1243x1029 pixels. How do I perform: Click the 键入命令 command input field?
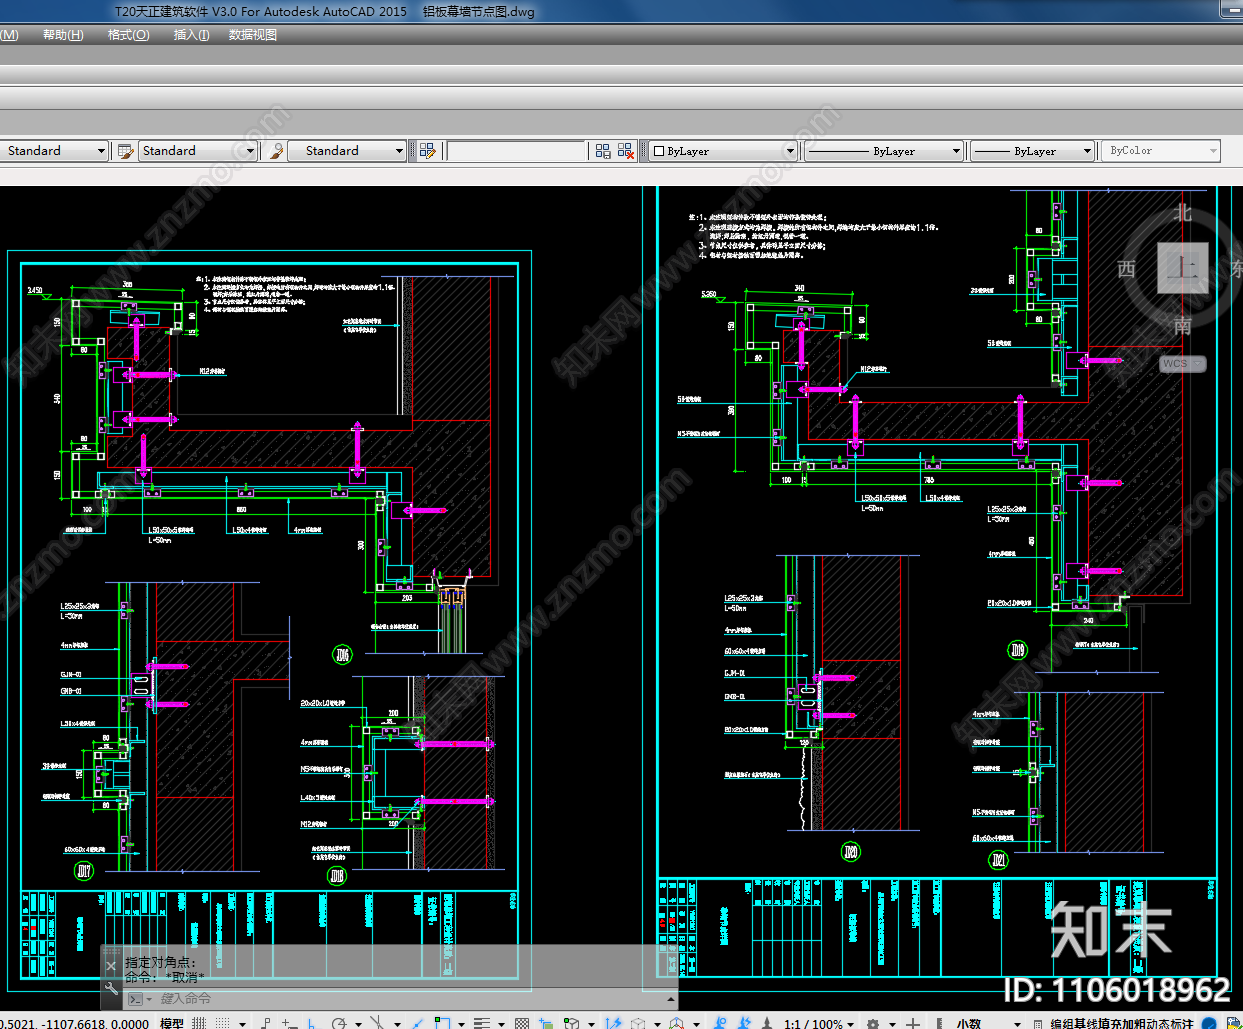click(410, 999)
